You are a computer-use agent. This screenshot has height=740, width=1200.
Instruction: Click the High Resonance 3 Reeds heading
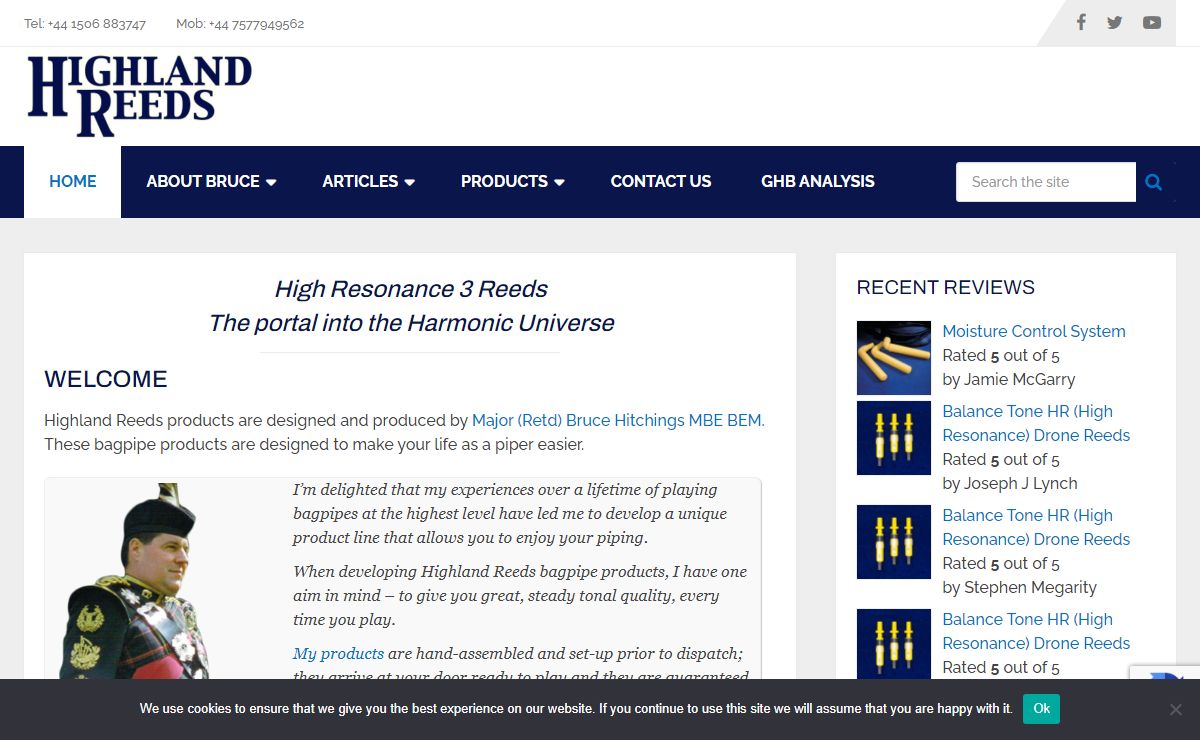(411, 289)
